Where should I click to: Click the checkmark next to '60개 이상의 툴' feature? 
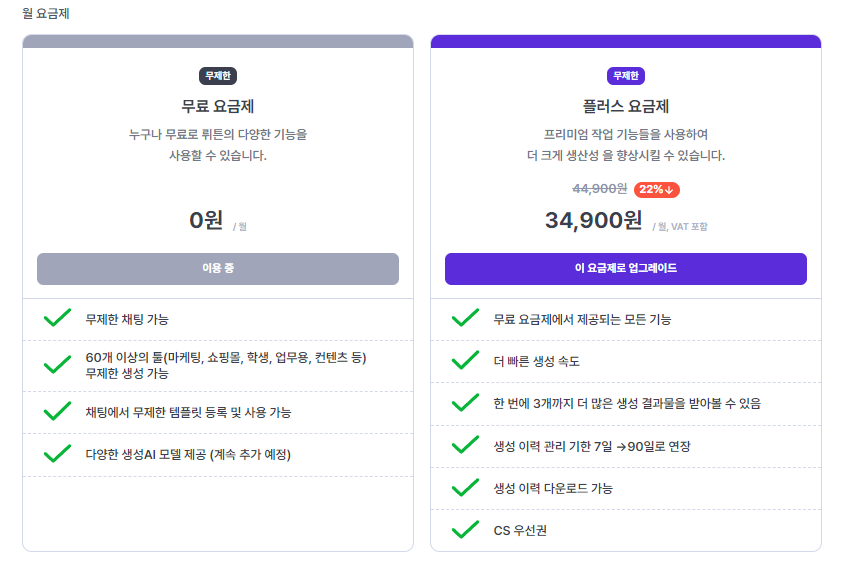[x=57, y=364]
